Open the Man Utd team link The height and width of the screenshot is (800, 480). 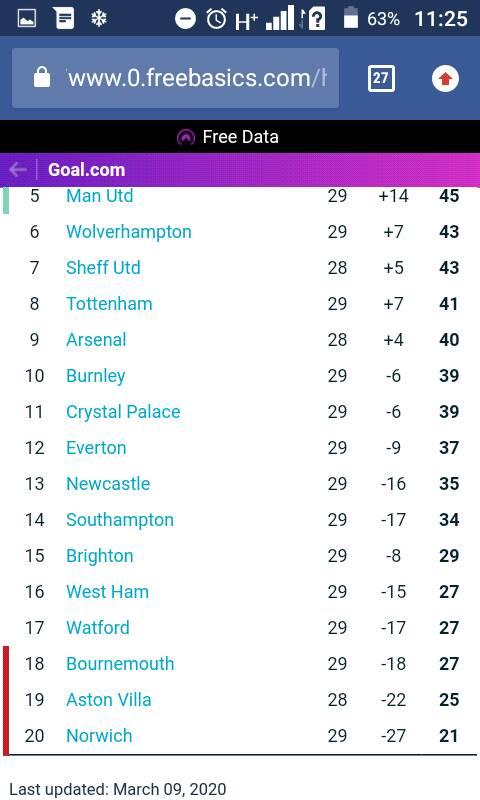point(99,195)
